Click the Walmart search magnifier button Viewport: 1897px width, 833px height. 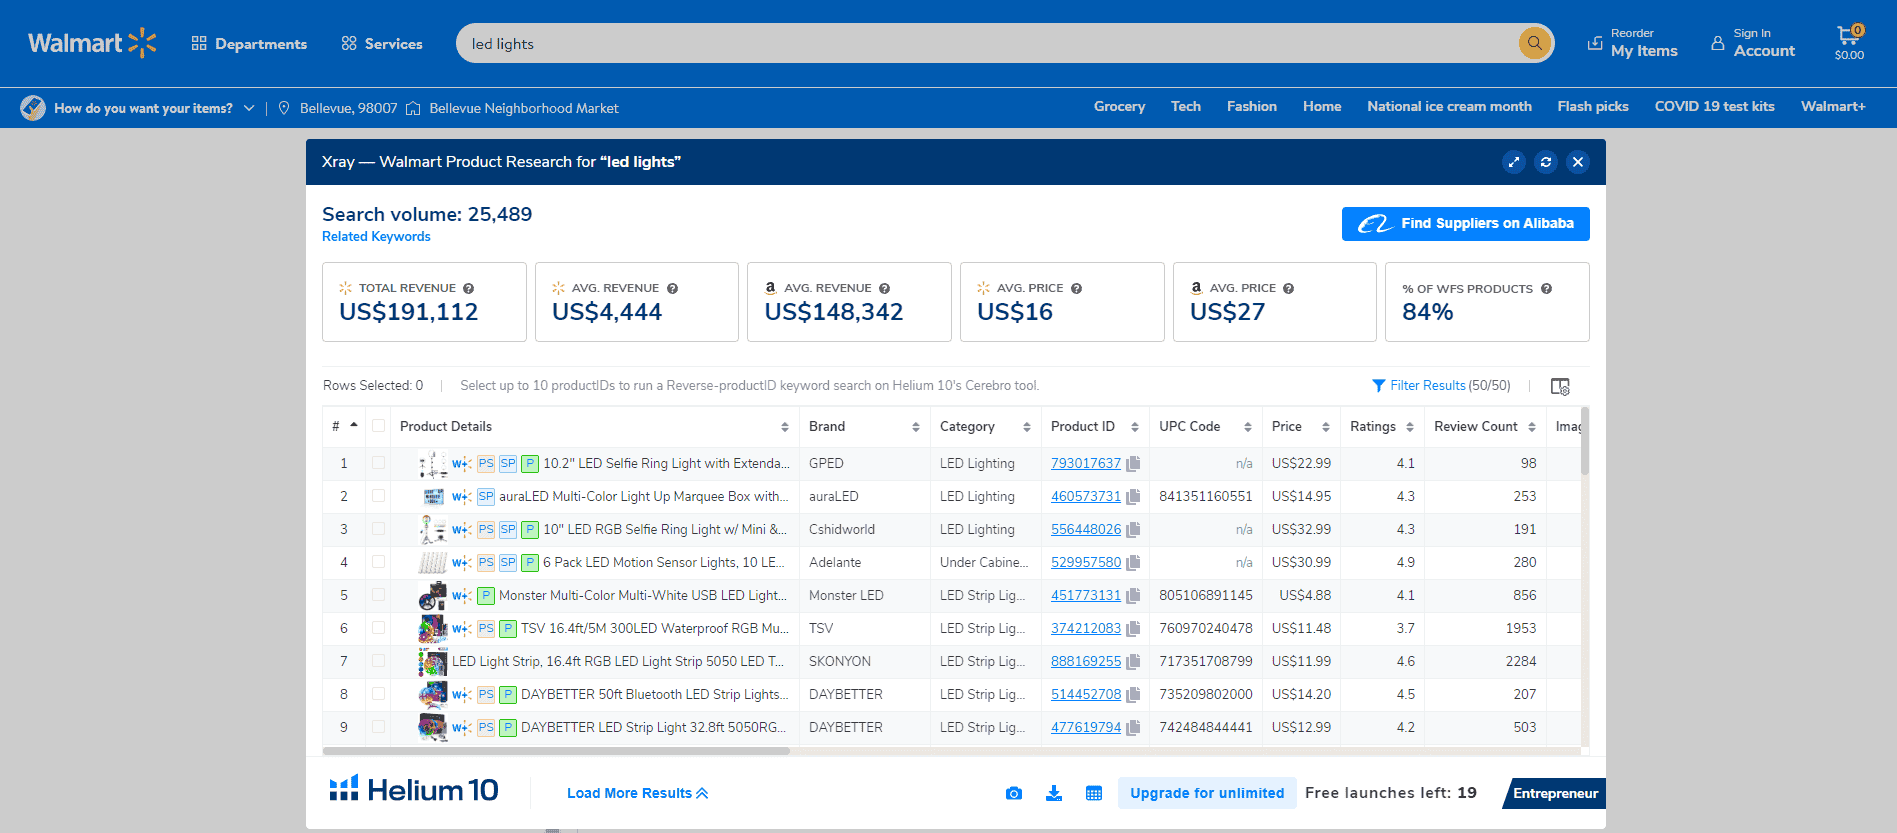point(1534,43)
